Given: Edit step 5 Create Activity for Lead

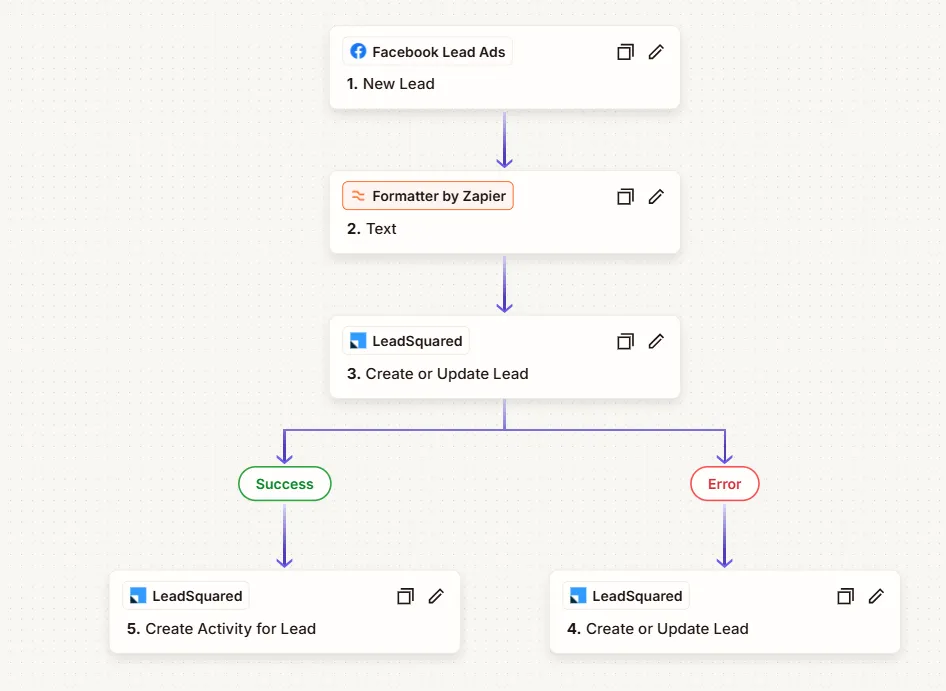Looking at the screenshot, I should tap(436, 597).
